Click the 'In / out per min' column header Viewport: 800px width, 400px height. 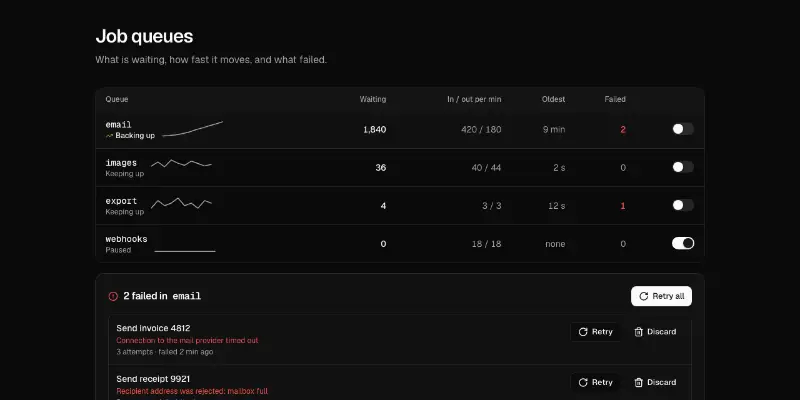[474, 99]
